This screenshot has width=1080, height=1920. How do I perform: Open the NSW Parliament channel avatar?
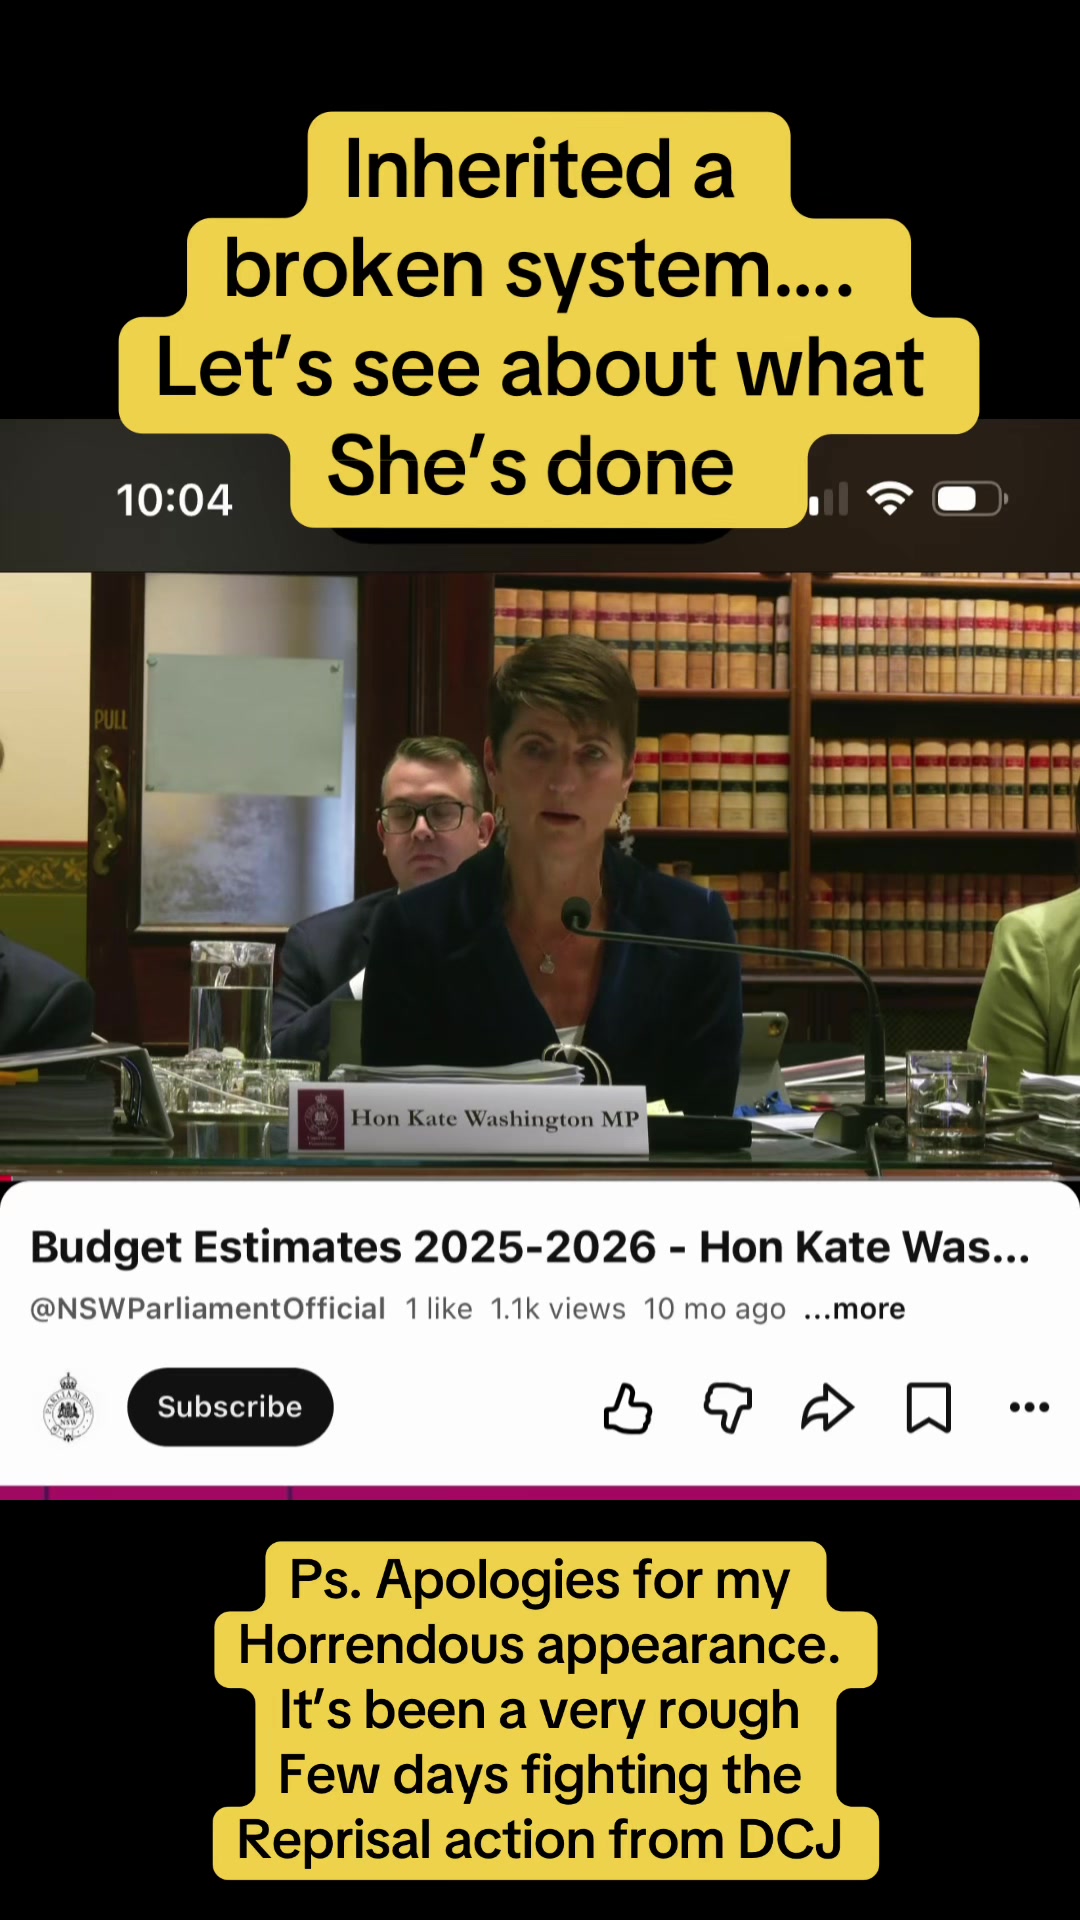(68, 1407)
